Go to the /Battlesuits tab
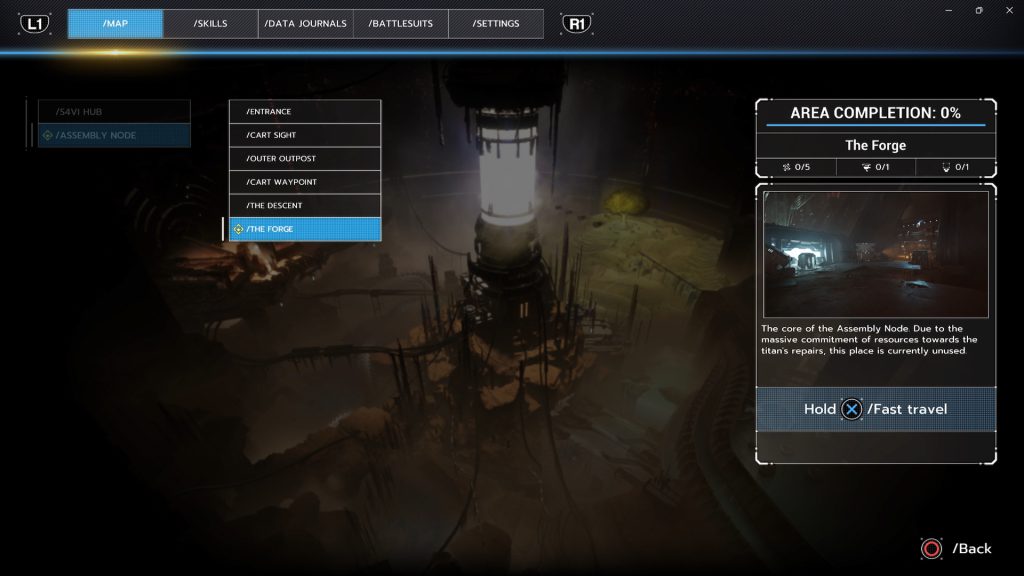 click(400, 24)
